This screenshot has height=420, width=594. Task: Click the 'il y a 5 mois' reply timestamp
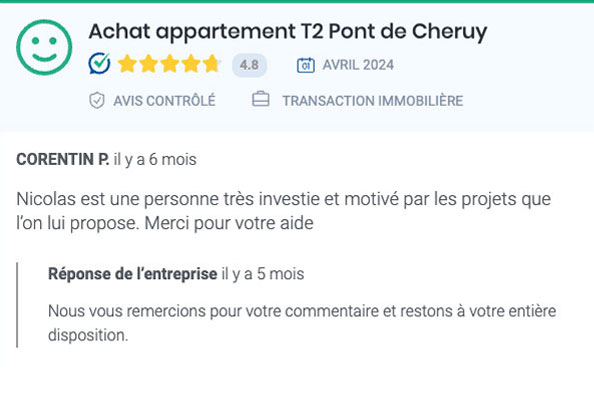263,274
